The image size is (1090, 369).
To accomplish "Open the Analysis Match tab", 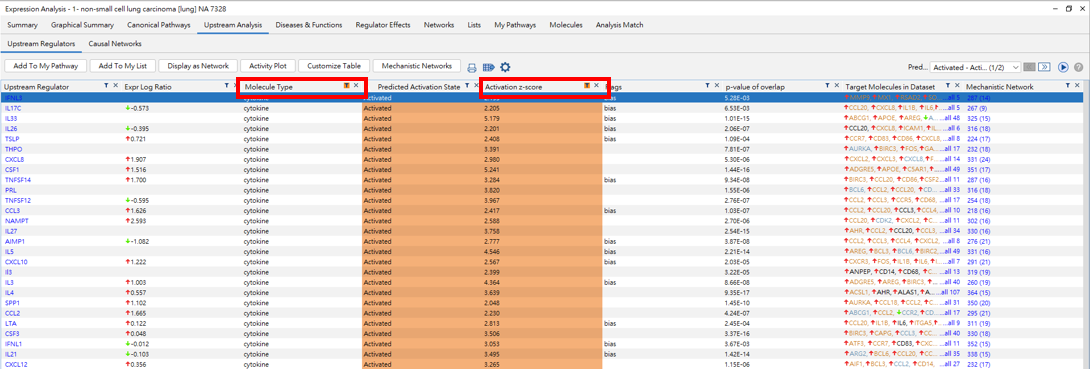I will pos(619,25).
